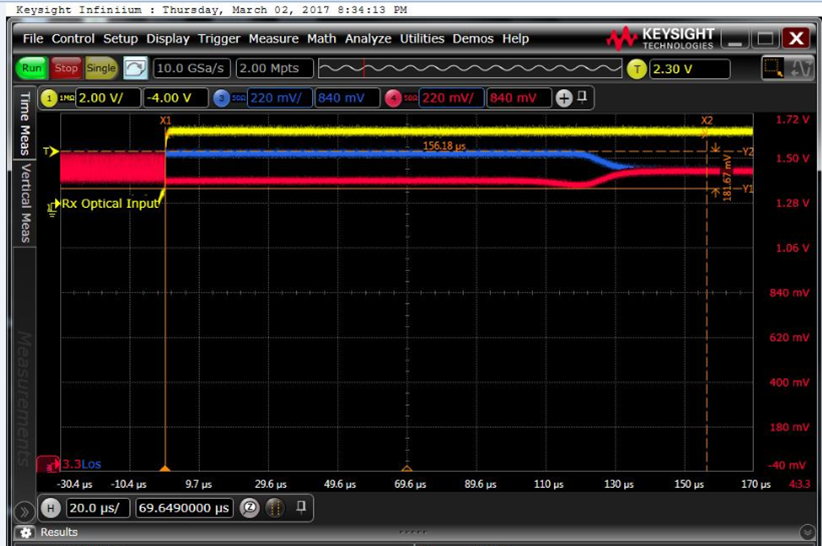
Task: Click the Rx Optical Input ground marker
Action: click(53, 206)
